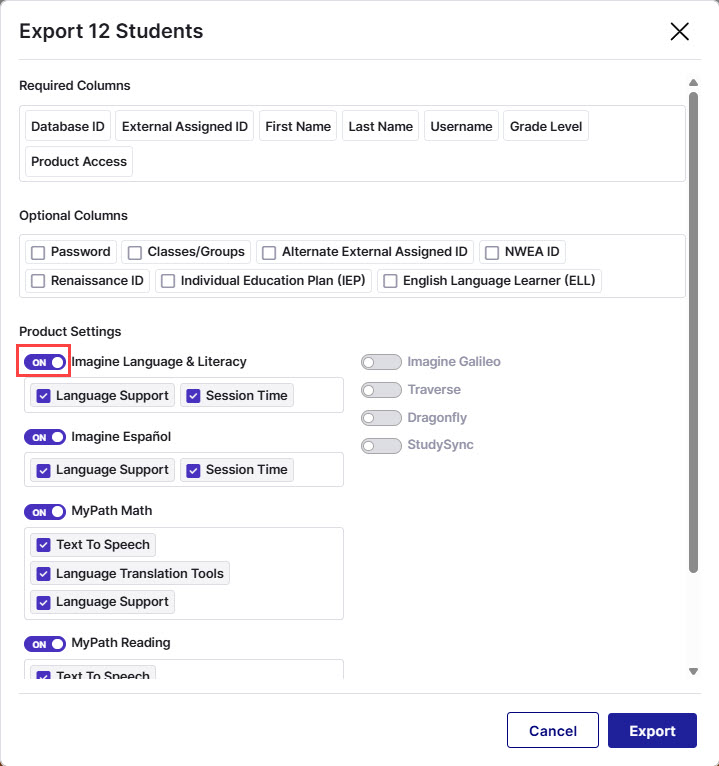719x766 pixels.
Task: Click the Last Name column chip
Action: click(x=381, y=127)
